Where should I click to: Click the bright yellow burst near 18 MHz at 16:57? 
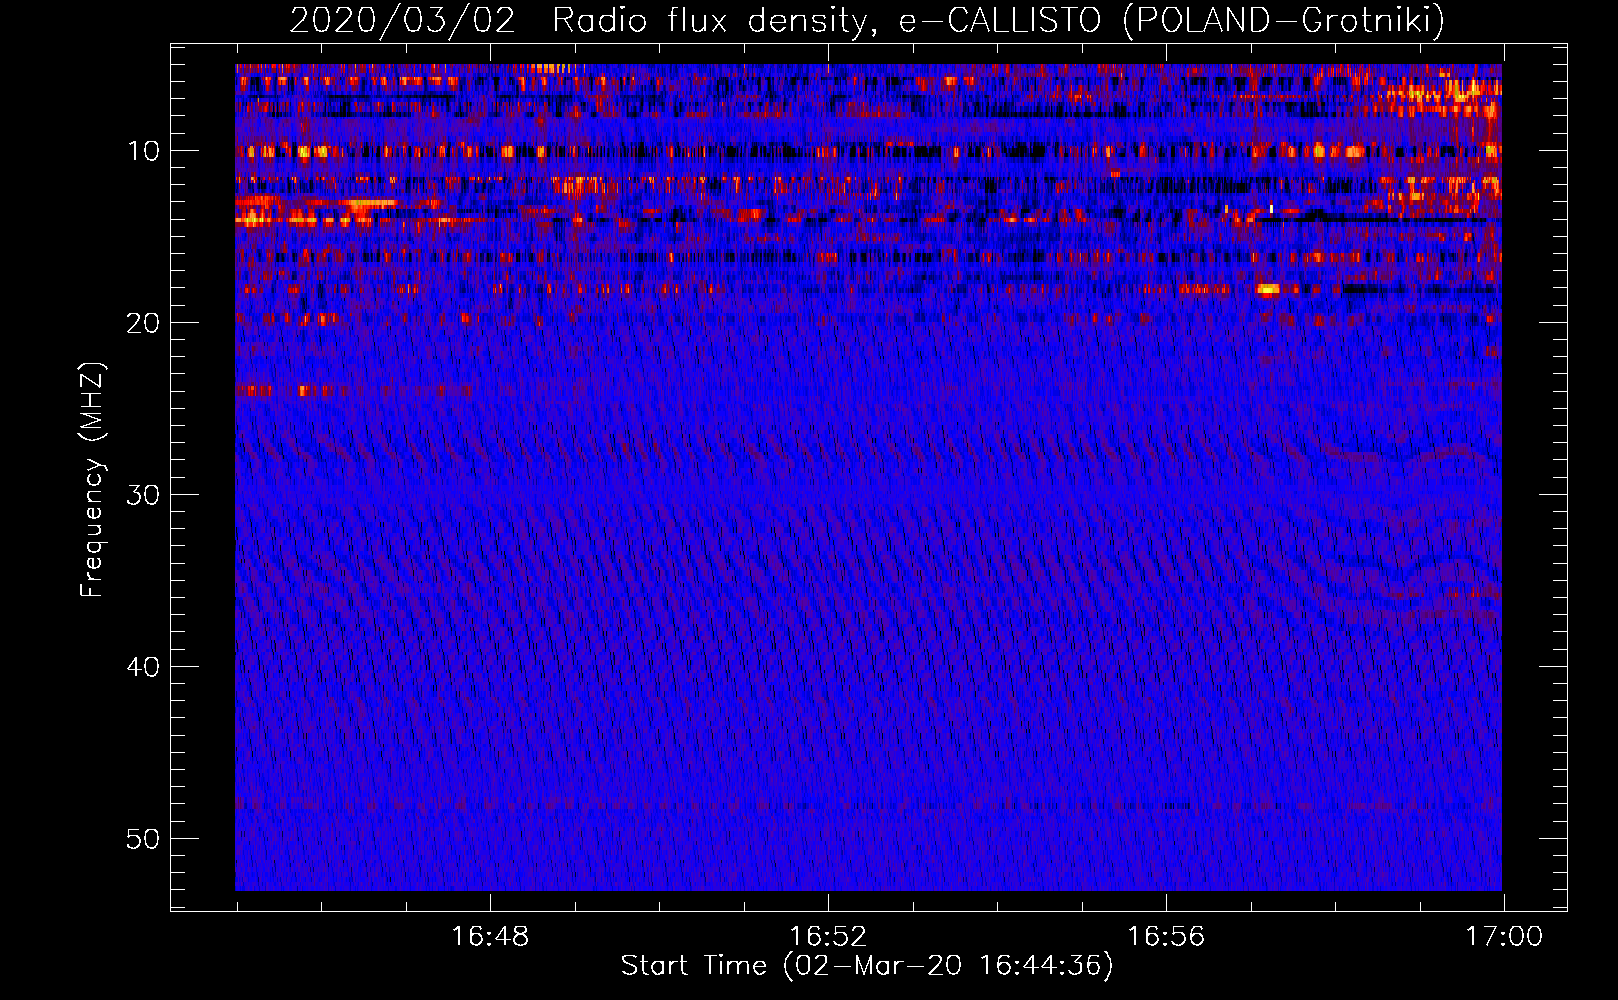click(x=1268, y=290)
